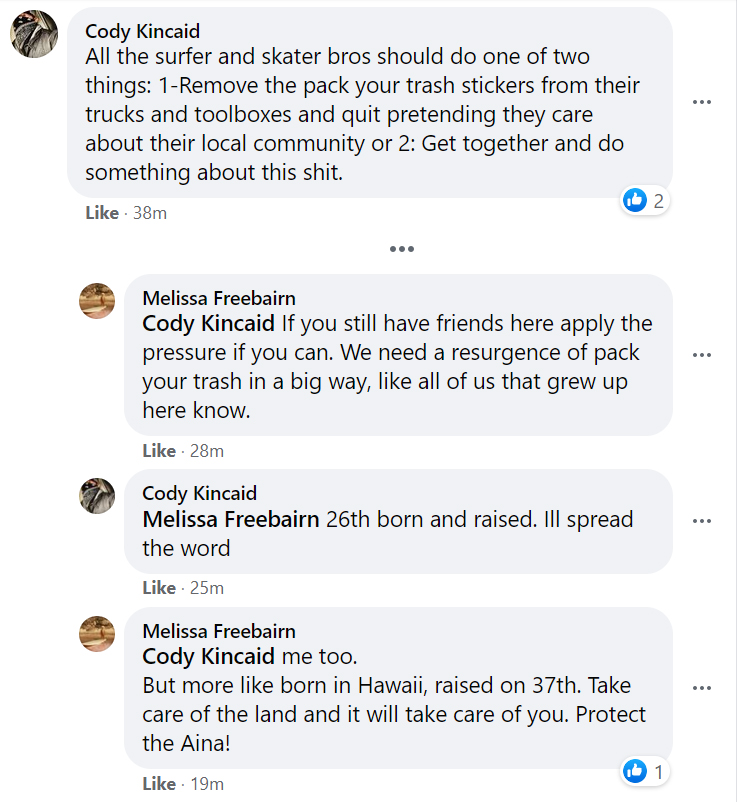Click the 19m timestamp on last reply
Viewport: 737px width, 802px height.
tap(206, 784)
